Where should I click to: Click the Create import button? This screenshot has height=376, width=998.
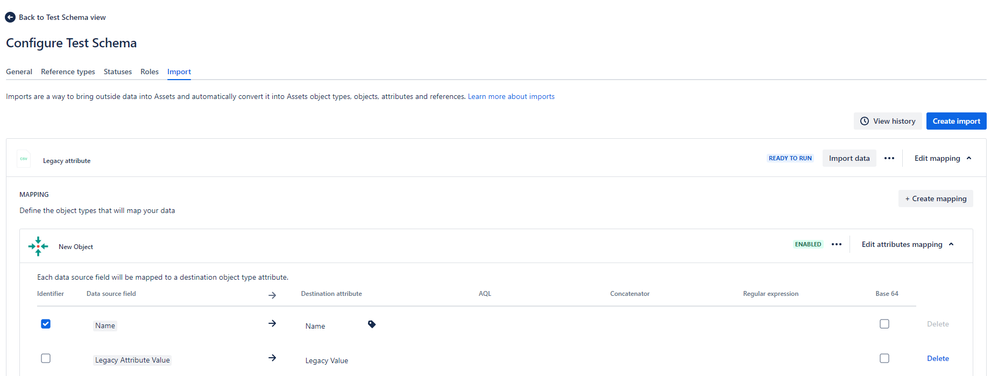click(x=956, y=121)
